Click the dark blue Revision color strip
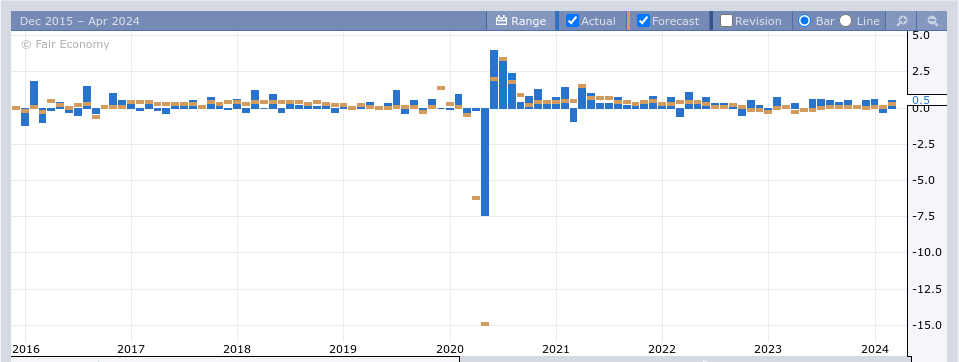This screenshot has width=959, height=362. point(711,21)
